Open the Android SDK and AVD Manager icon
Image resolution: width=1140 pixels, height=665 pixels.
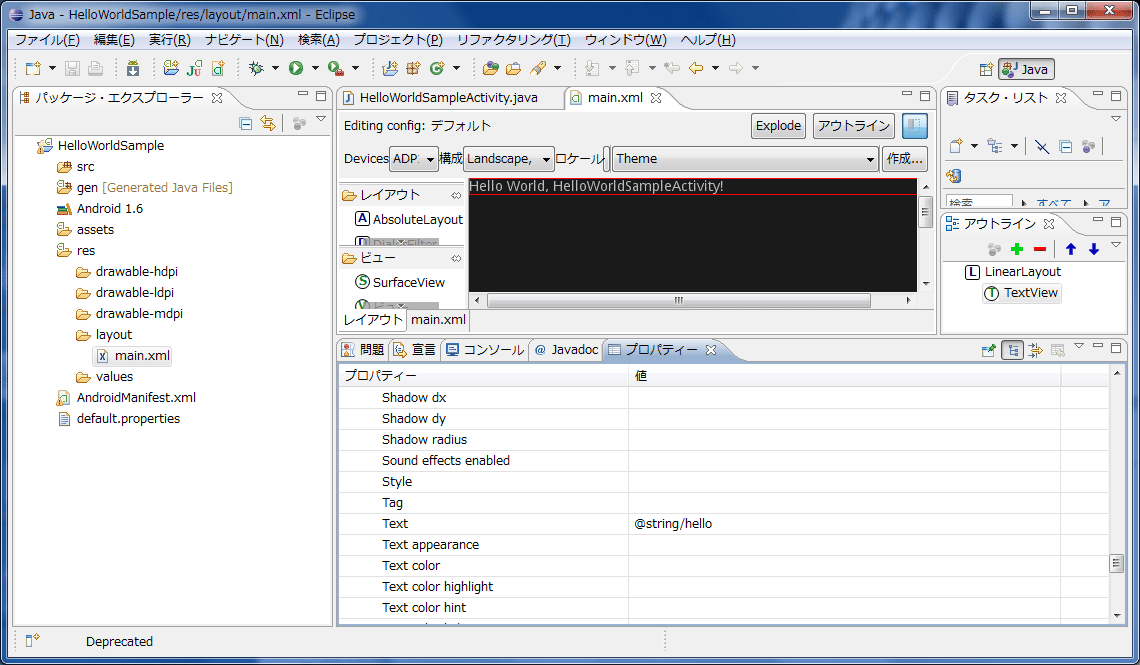(132, 68)
